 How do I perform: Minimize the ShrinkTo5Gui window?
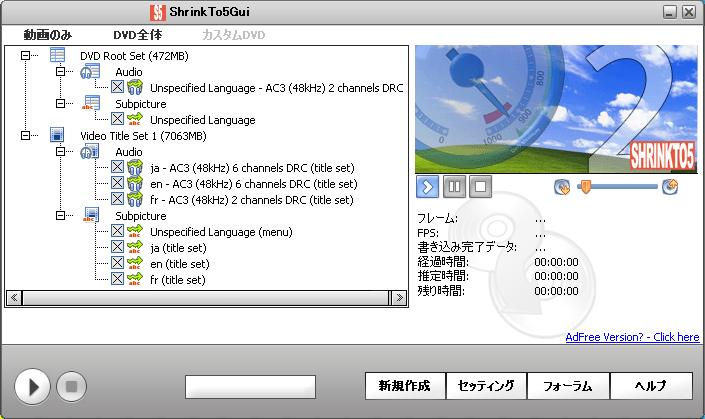(x=669, y=12)
